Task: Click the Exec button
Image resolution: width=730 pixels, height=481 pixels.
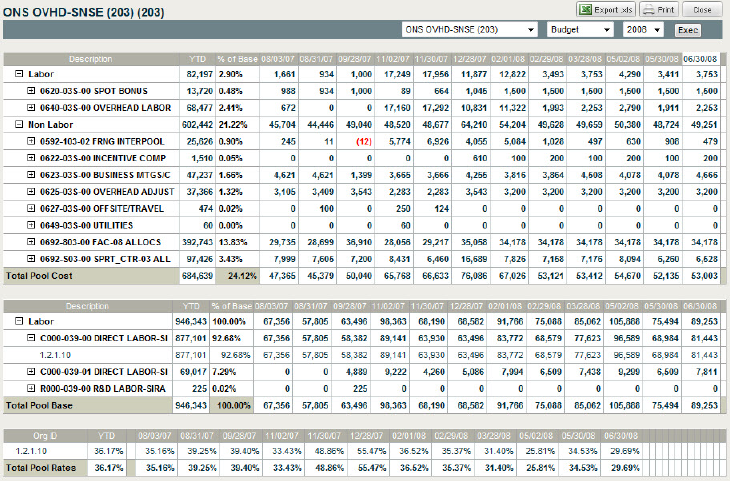Action: point(688,30)
